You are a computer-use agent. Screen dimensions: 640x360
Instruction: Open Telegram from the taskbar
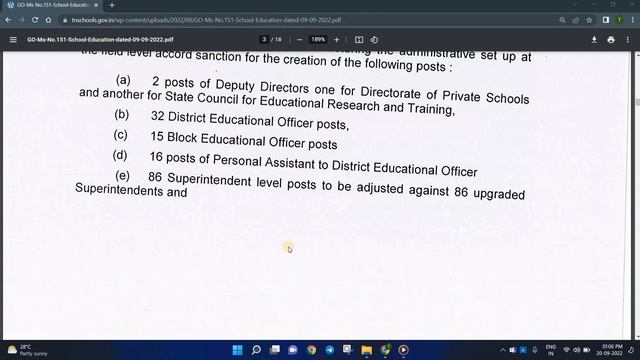click(330, 350)
